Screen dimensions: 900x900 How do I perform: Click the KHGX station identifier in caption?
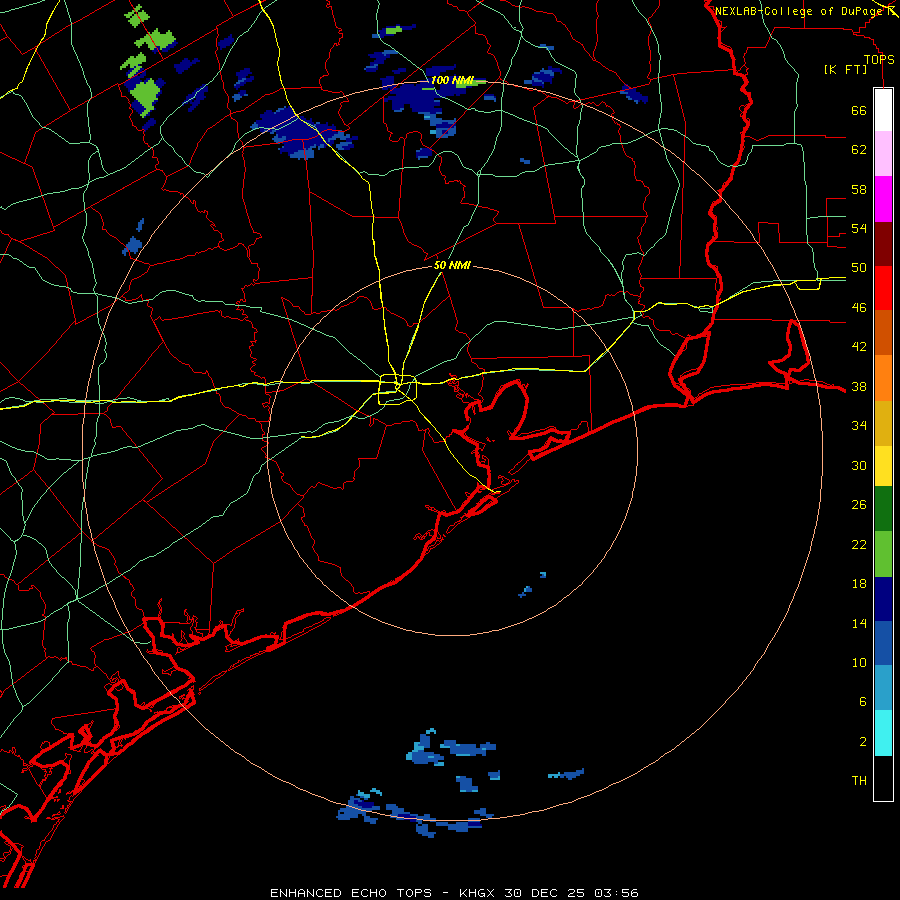click(x=476, y=893)
